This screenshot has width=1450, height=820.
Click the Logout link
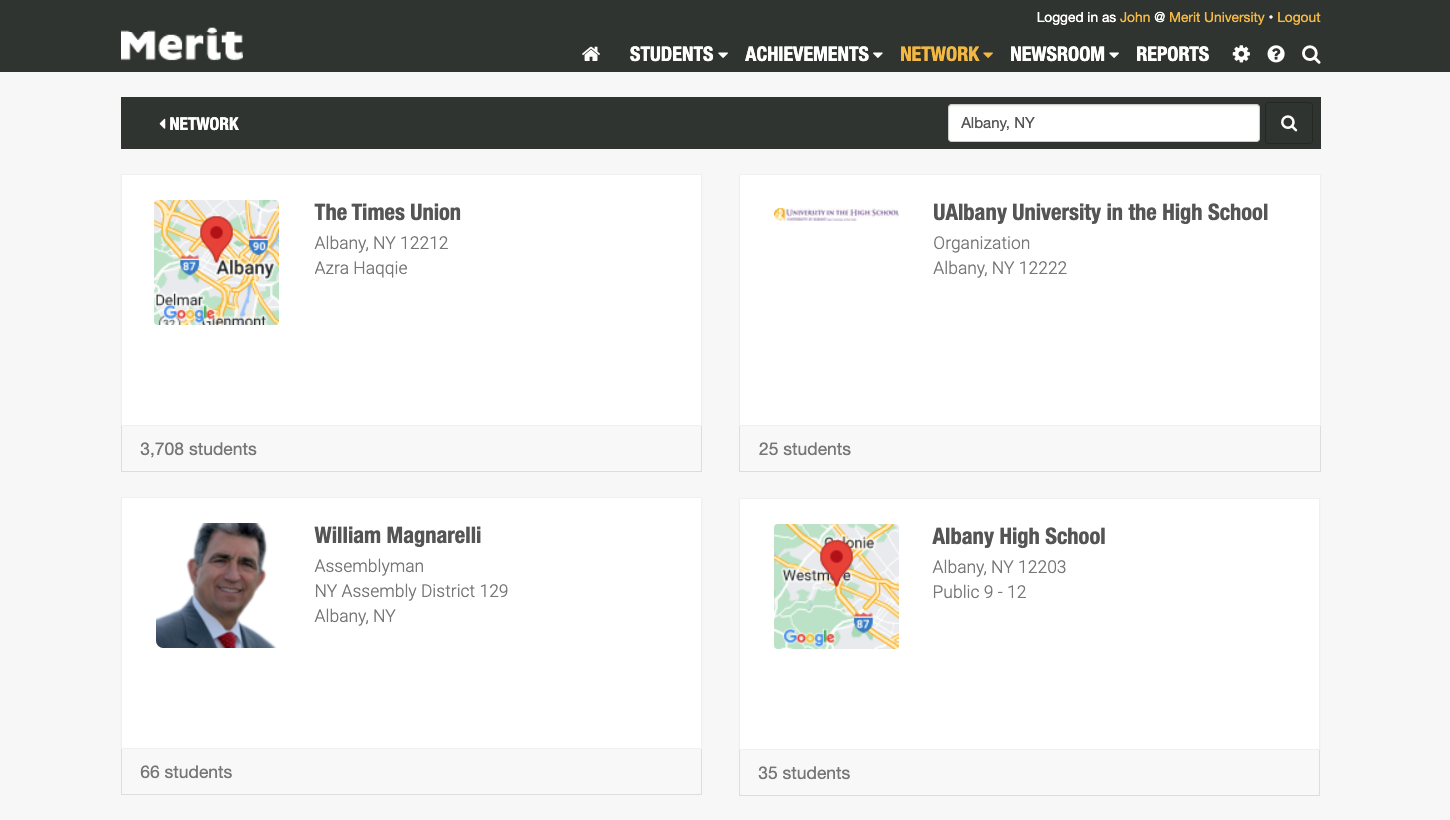[1298, 17]
